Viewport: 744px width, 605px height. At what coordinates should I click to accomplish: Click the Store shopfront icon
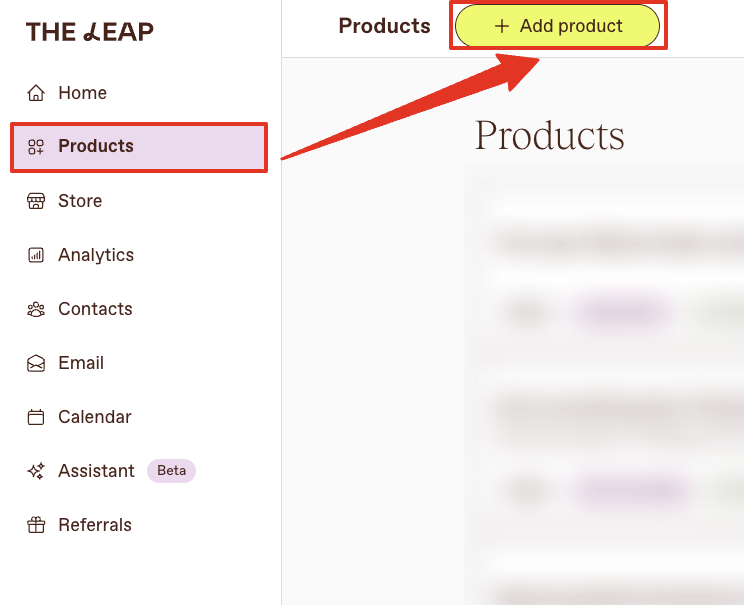click(36, 201)
